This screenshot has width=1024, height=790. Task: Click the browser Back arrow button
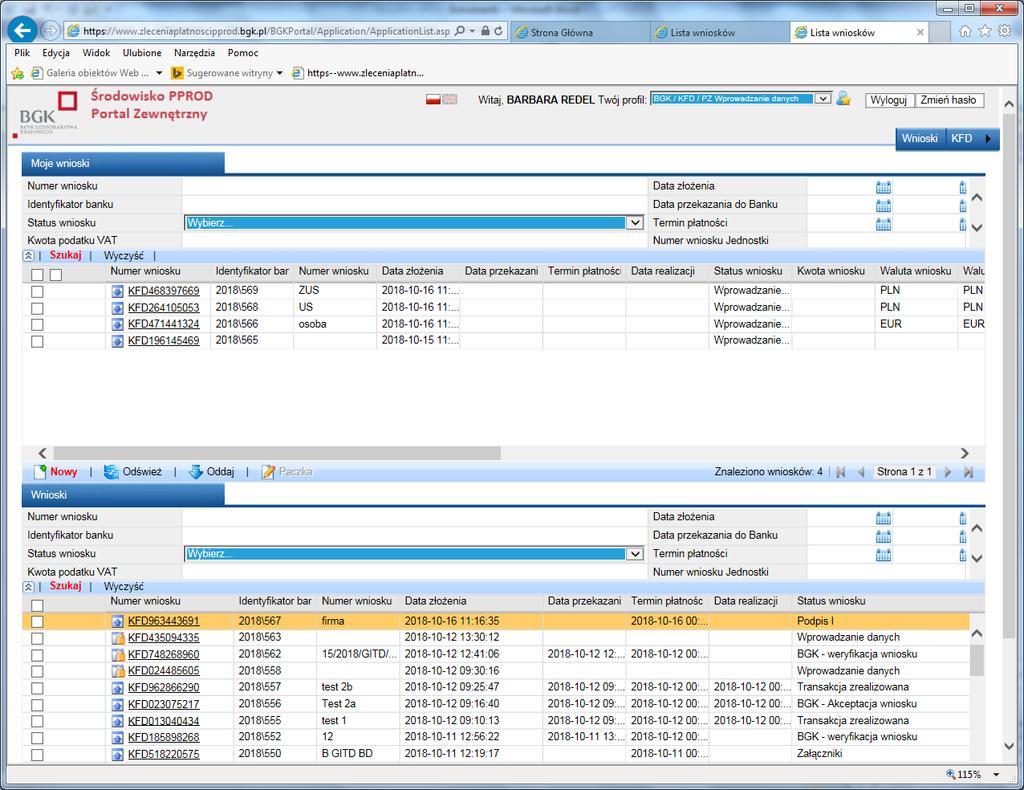click(23, 29)
